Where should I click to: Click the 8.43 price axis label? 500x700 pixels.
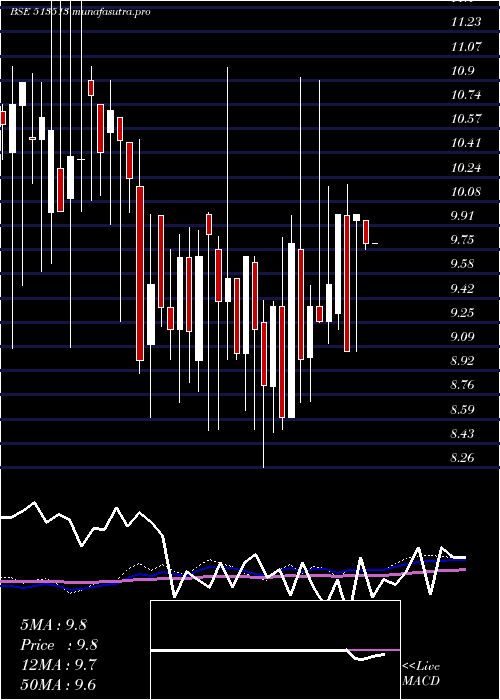(462, 433)
